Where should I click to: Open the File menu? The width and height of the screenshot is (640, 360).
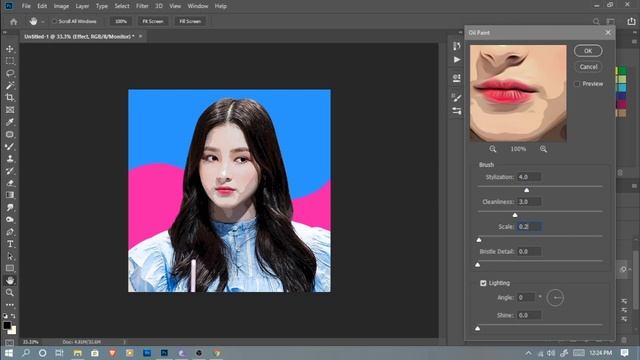(26, 6)
